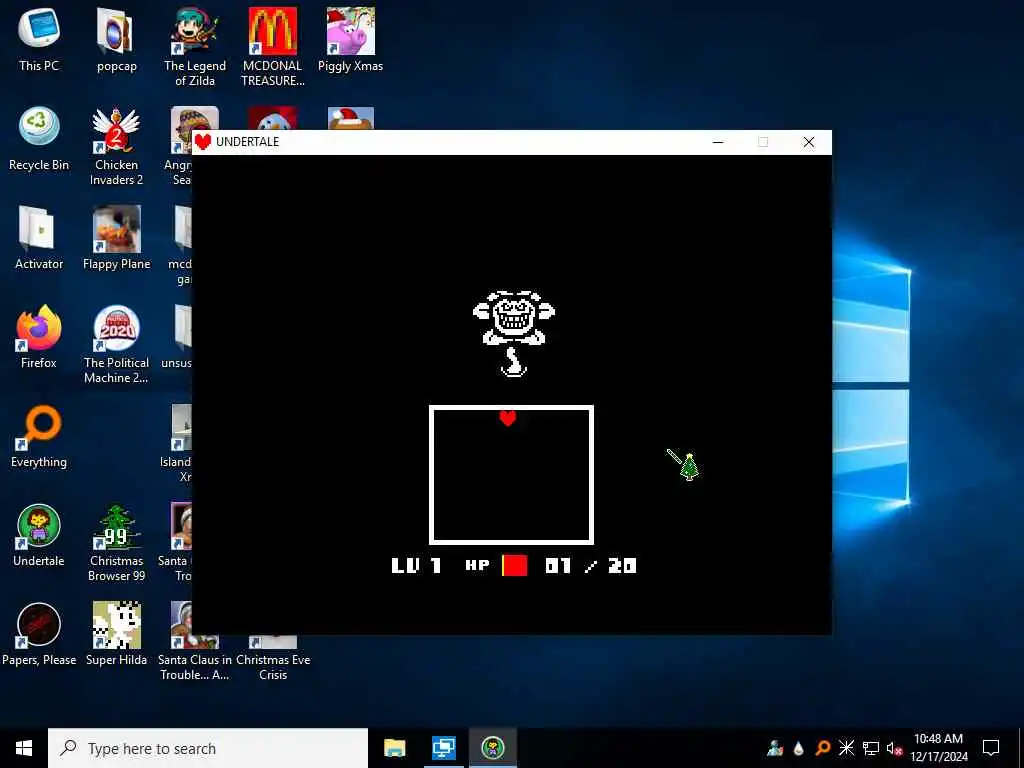This screenshot has width=1024, height=768.
Task: Open Christmas Browser 99 shortcut
Action: click(116, 543)
